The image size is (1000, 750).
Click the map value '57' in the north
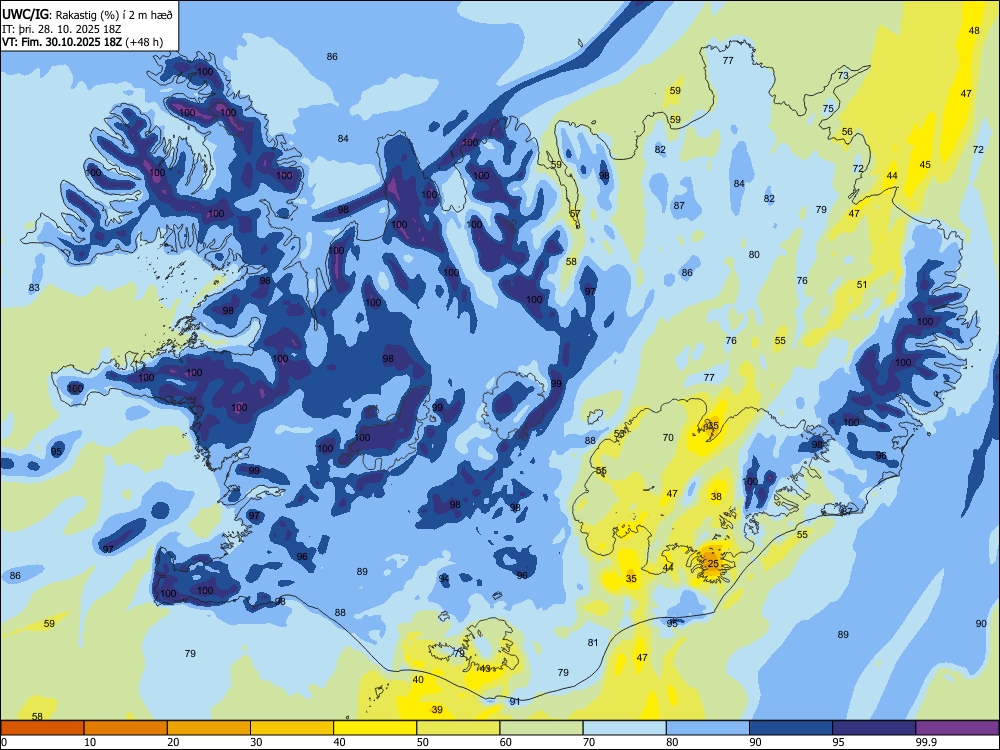(575, 214)
